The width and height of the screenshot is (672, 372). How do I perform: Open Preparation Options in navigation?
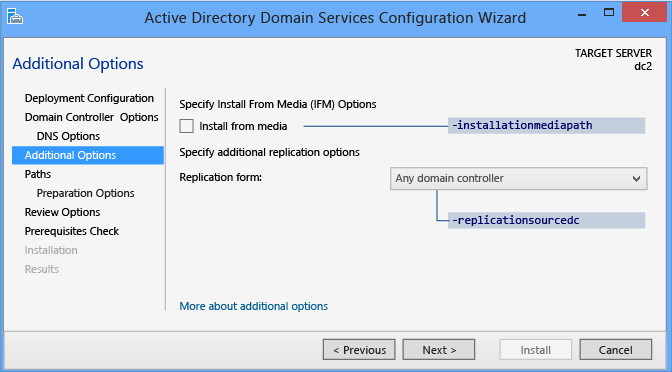85,193
